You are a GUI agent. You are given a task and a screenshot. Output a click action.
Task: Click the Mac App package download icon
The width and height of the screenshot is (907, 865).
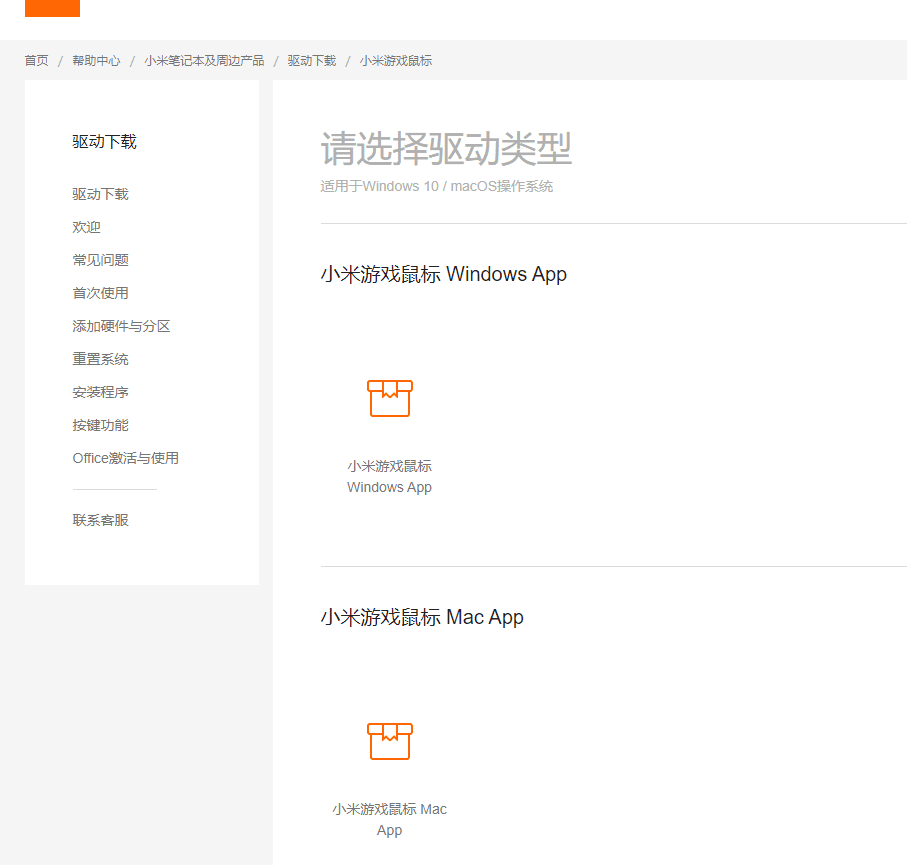(389, 741)
